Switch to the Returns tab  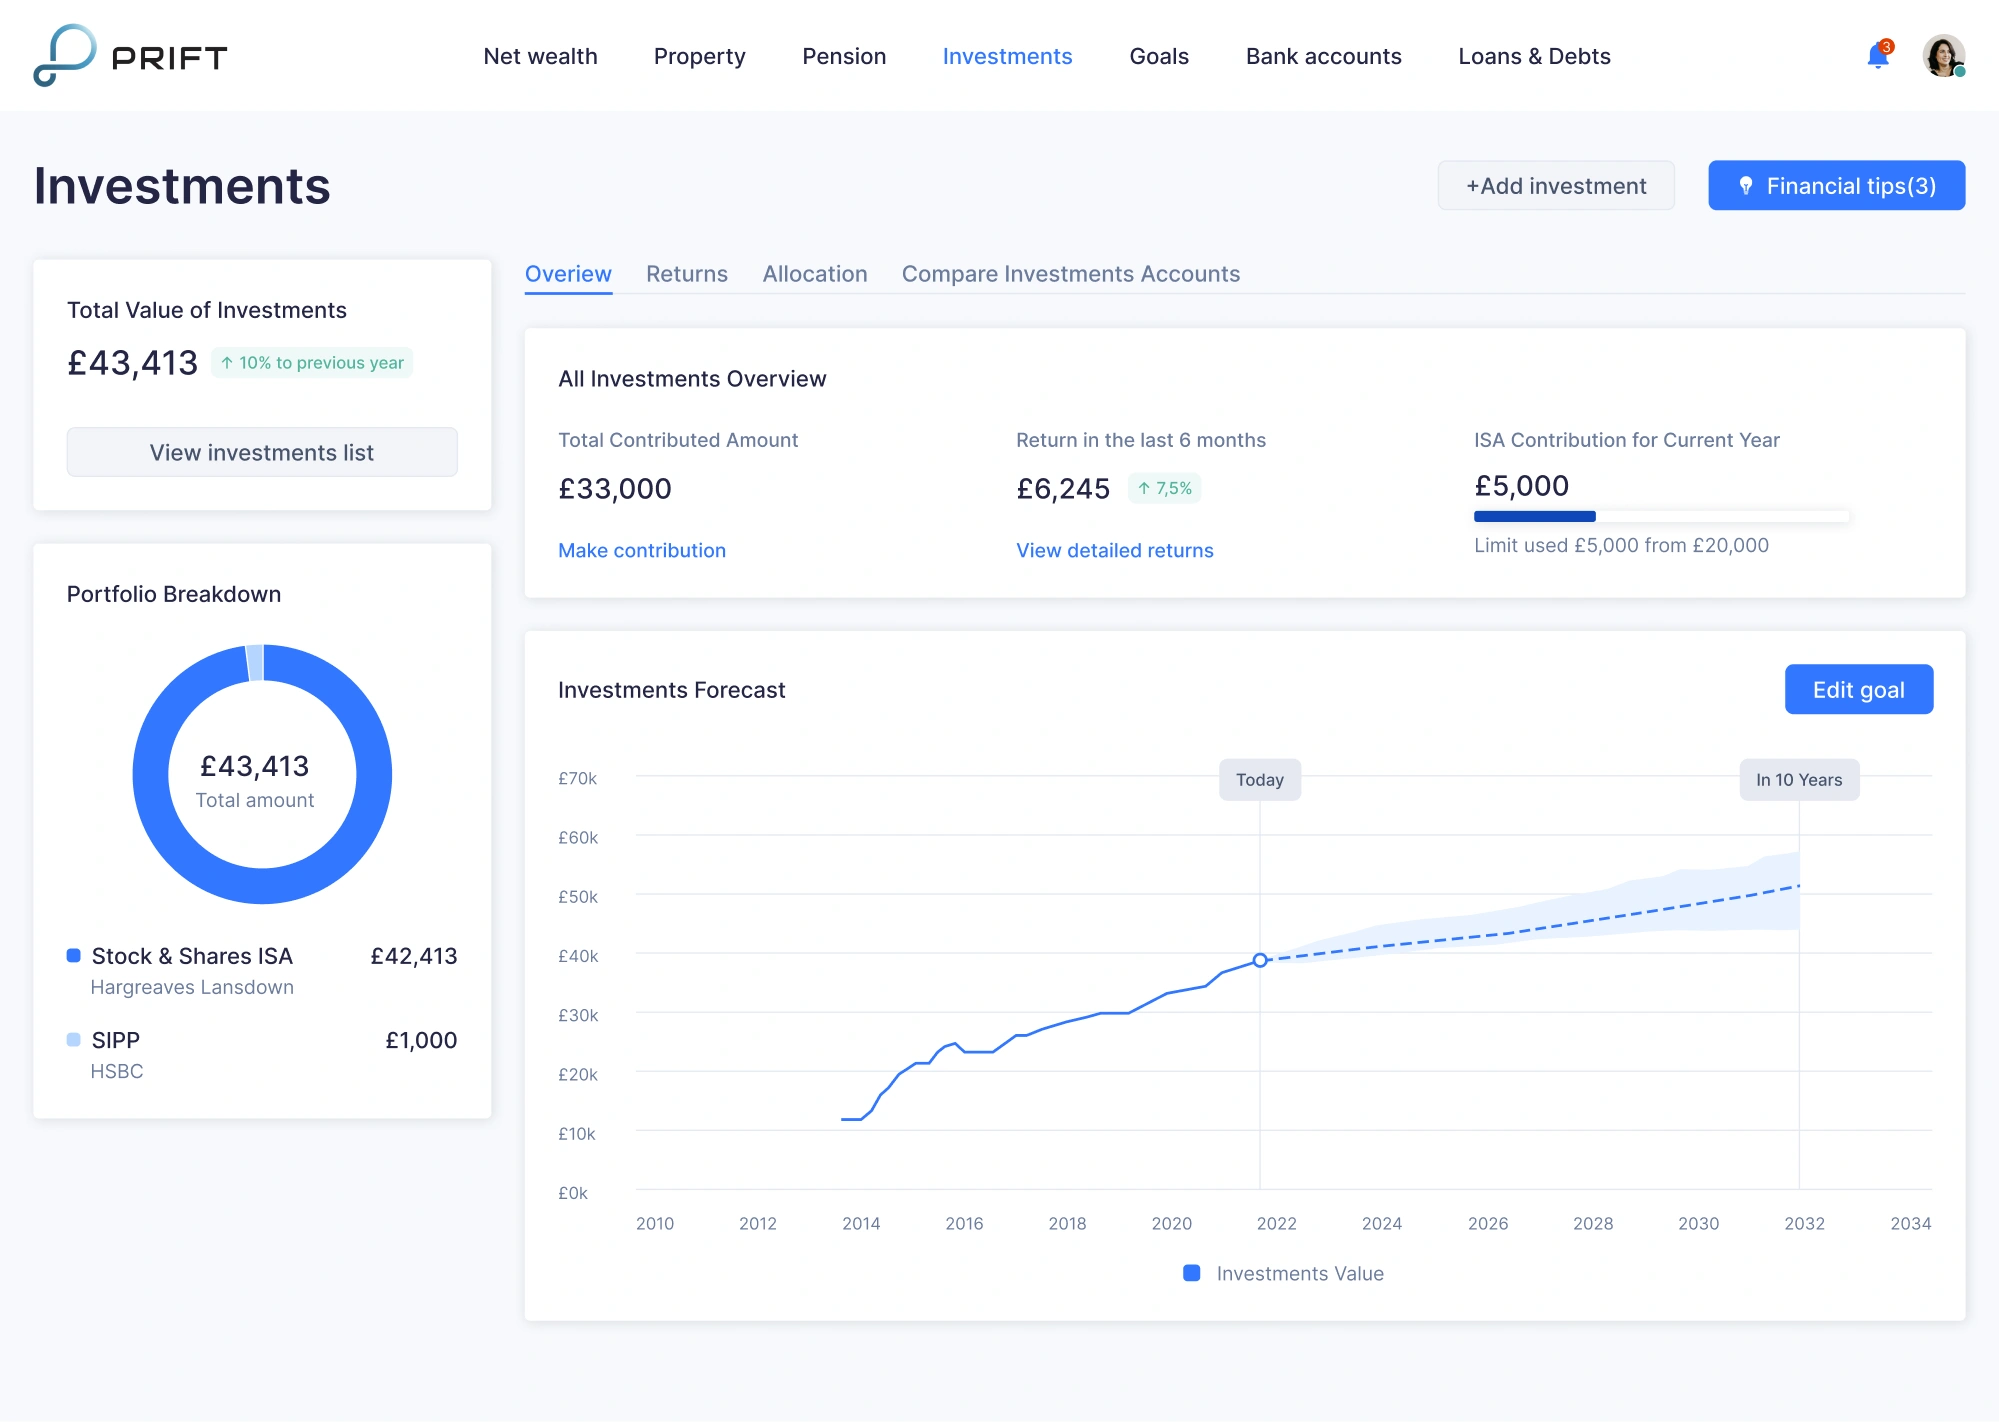pyautogui.click(x=686, y=273)
